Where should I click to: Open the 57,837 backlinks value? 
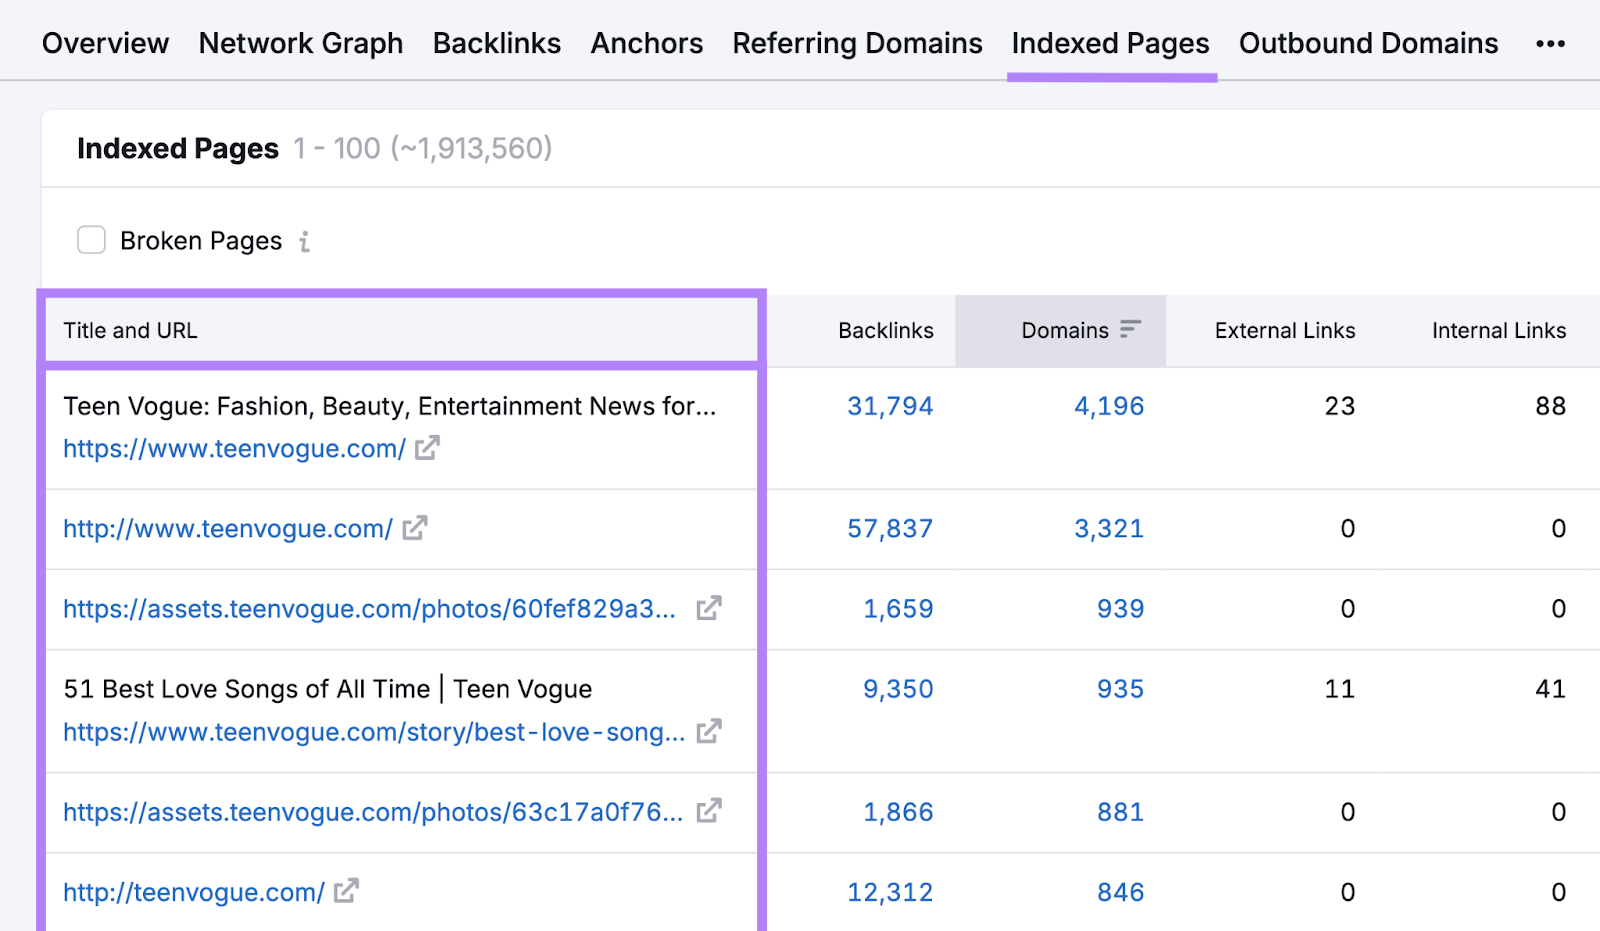coord(890,529)
